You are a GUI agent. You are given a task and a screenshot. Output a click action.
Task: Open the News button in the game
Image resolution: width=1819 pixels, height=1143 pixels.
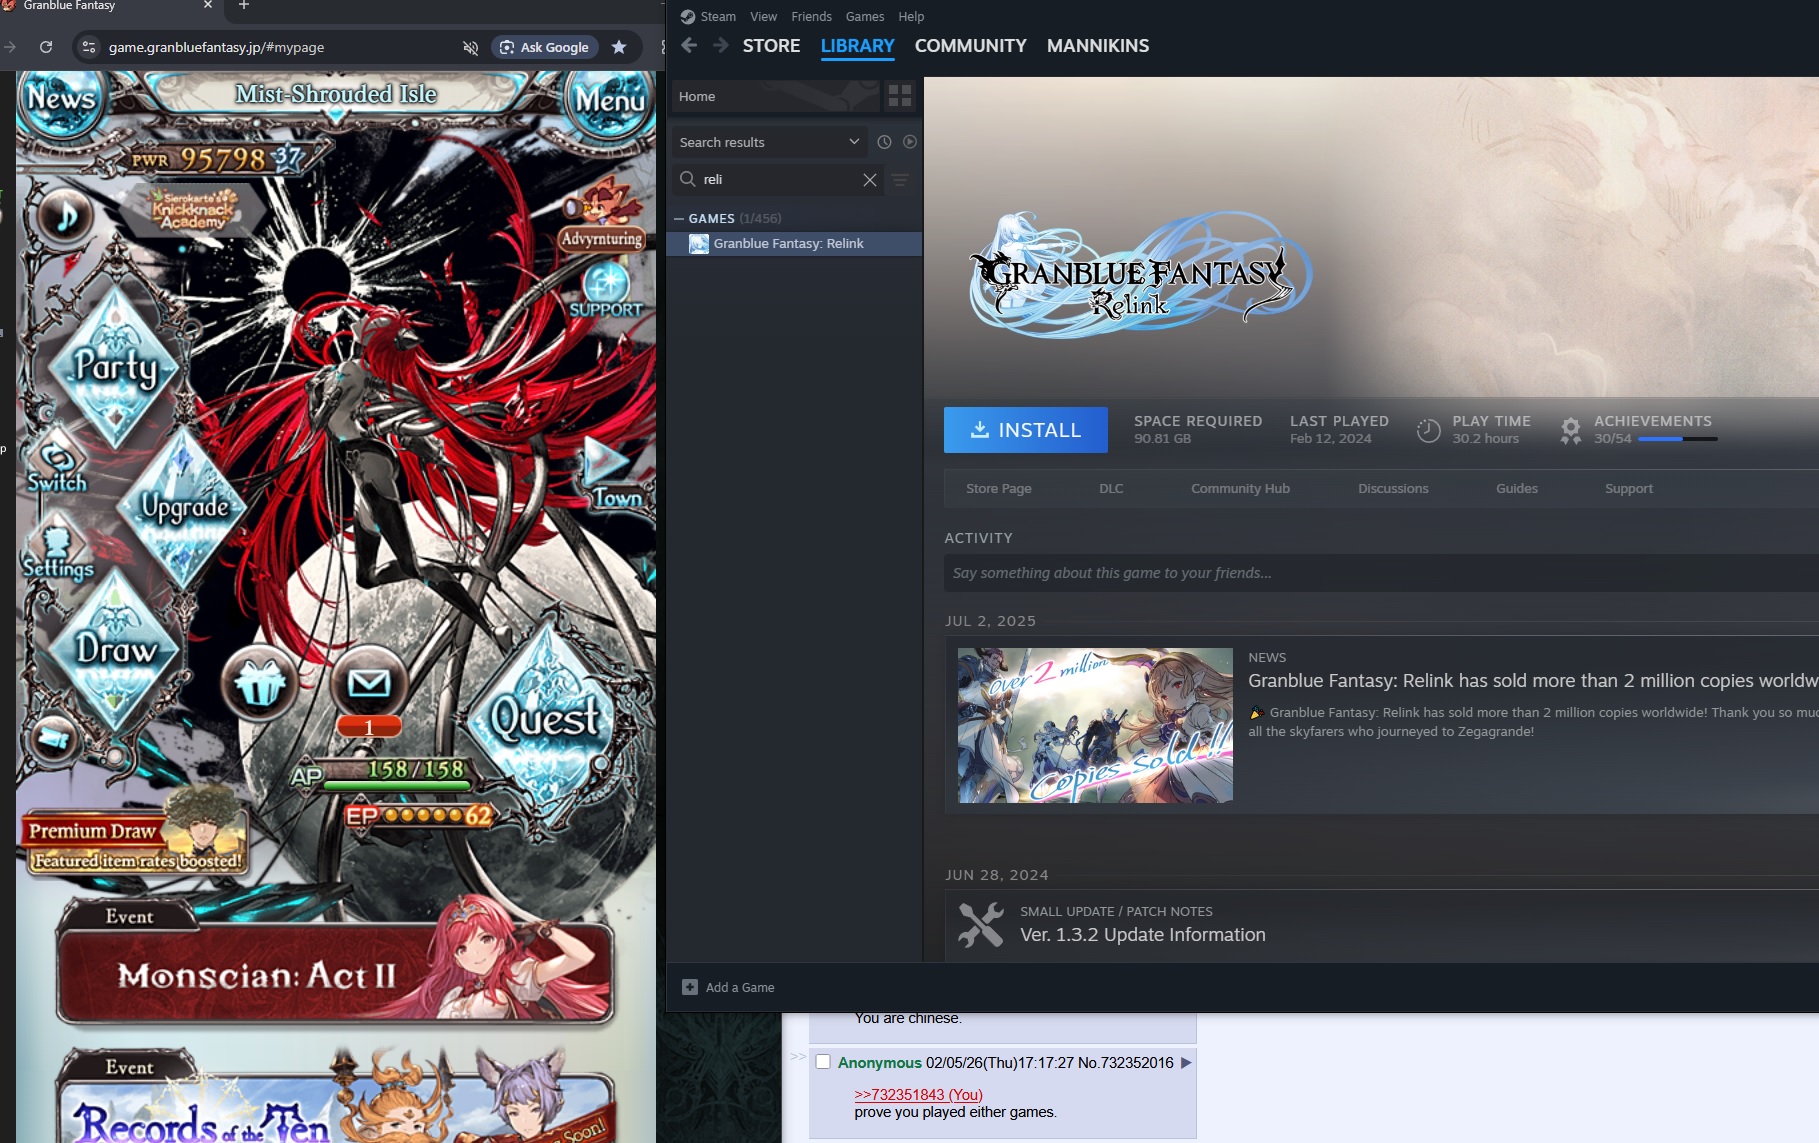[x=62, y=102]
